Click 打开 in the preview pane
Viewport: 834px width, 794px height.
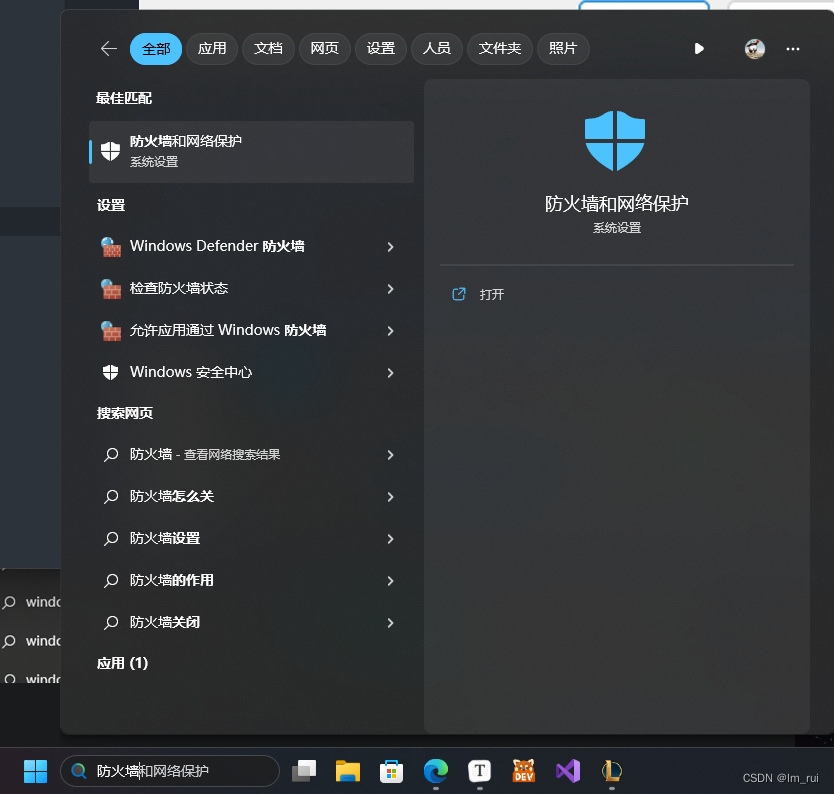[x=491, y=294]
